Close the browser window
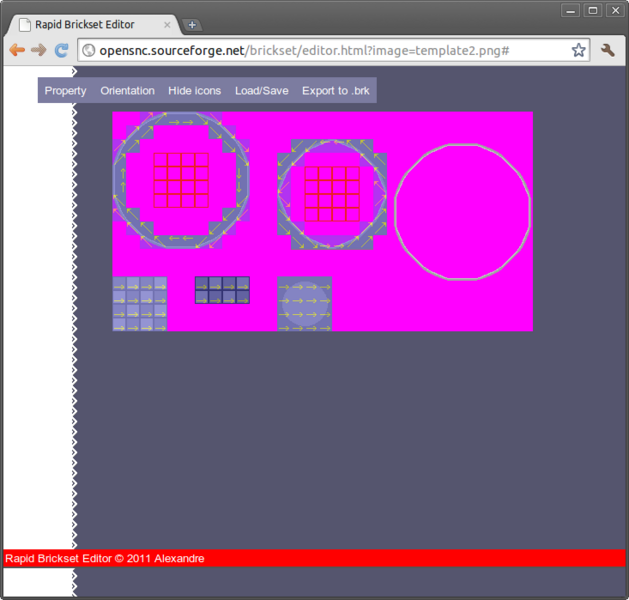The image size is (629, 600). coord(615,10)
